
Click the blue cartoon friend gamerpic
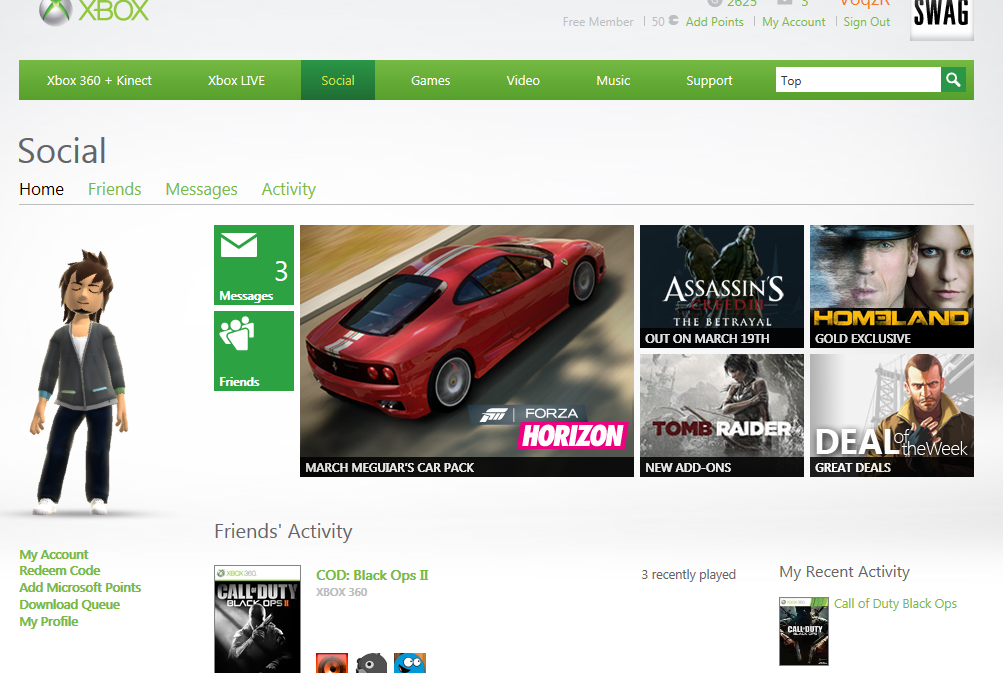point(410,663)
